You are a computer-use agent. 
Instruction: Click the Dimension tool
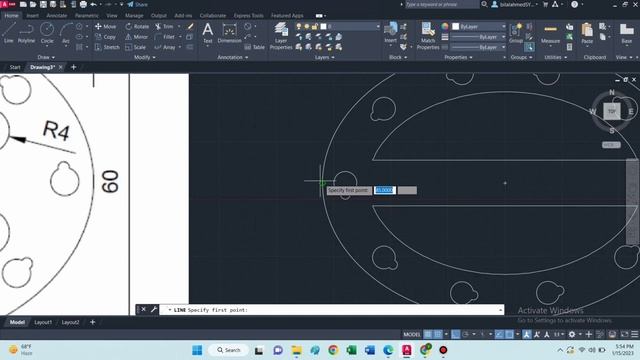[229, 33]
